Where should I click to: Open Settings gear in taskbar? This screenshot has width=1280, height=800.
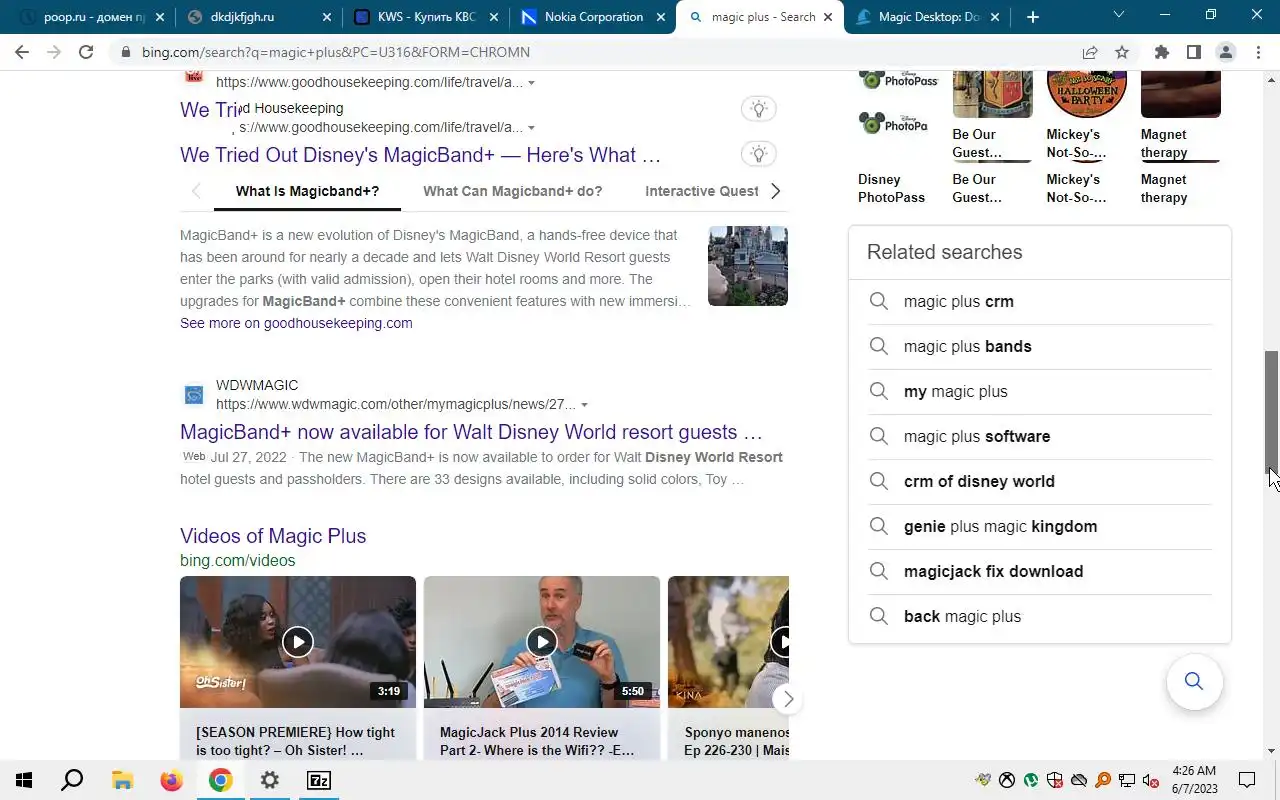269,780
